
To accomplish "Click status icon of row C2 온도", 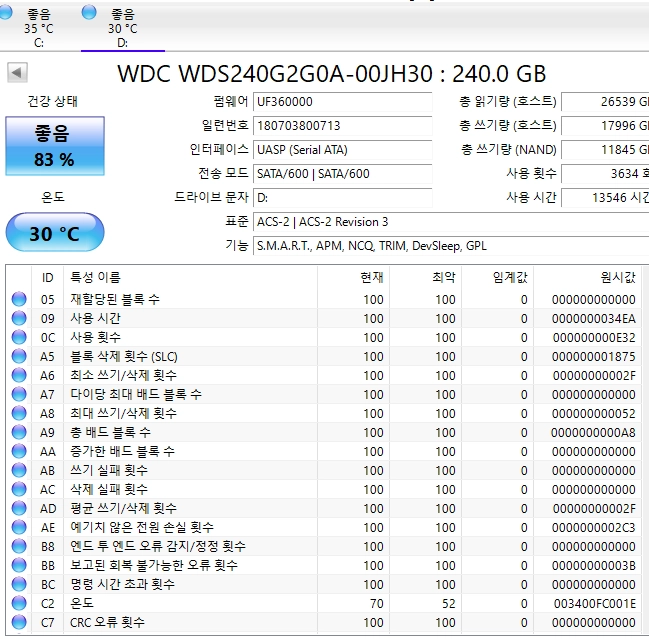I will [x=19, y=603].
